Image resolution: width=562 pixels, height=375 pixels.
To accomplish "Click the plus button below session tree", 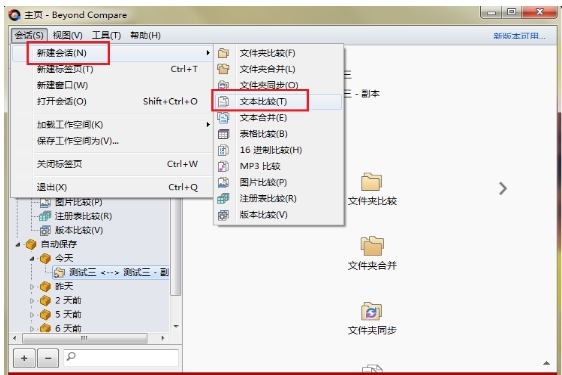I will (24, 358).
